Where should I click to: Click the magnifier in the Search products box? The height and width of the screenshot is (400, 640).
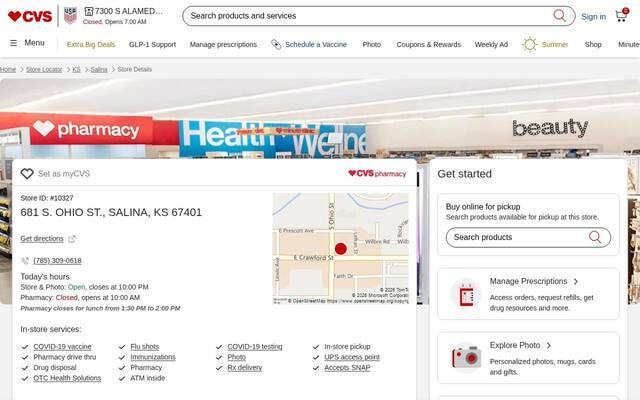(595, 237)
